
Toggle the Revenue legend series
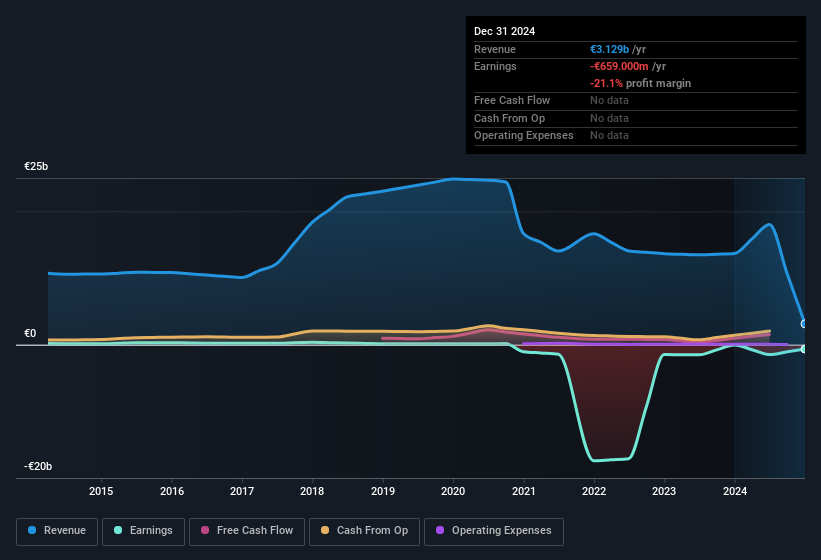57,531
